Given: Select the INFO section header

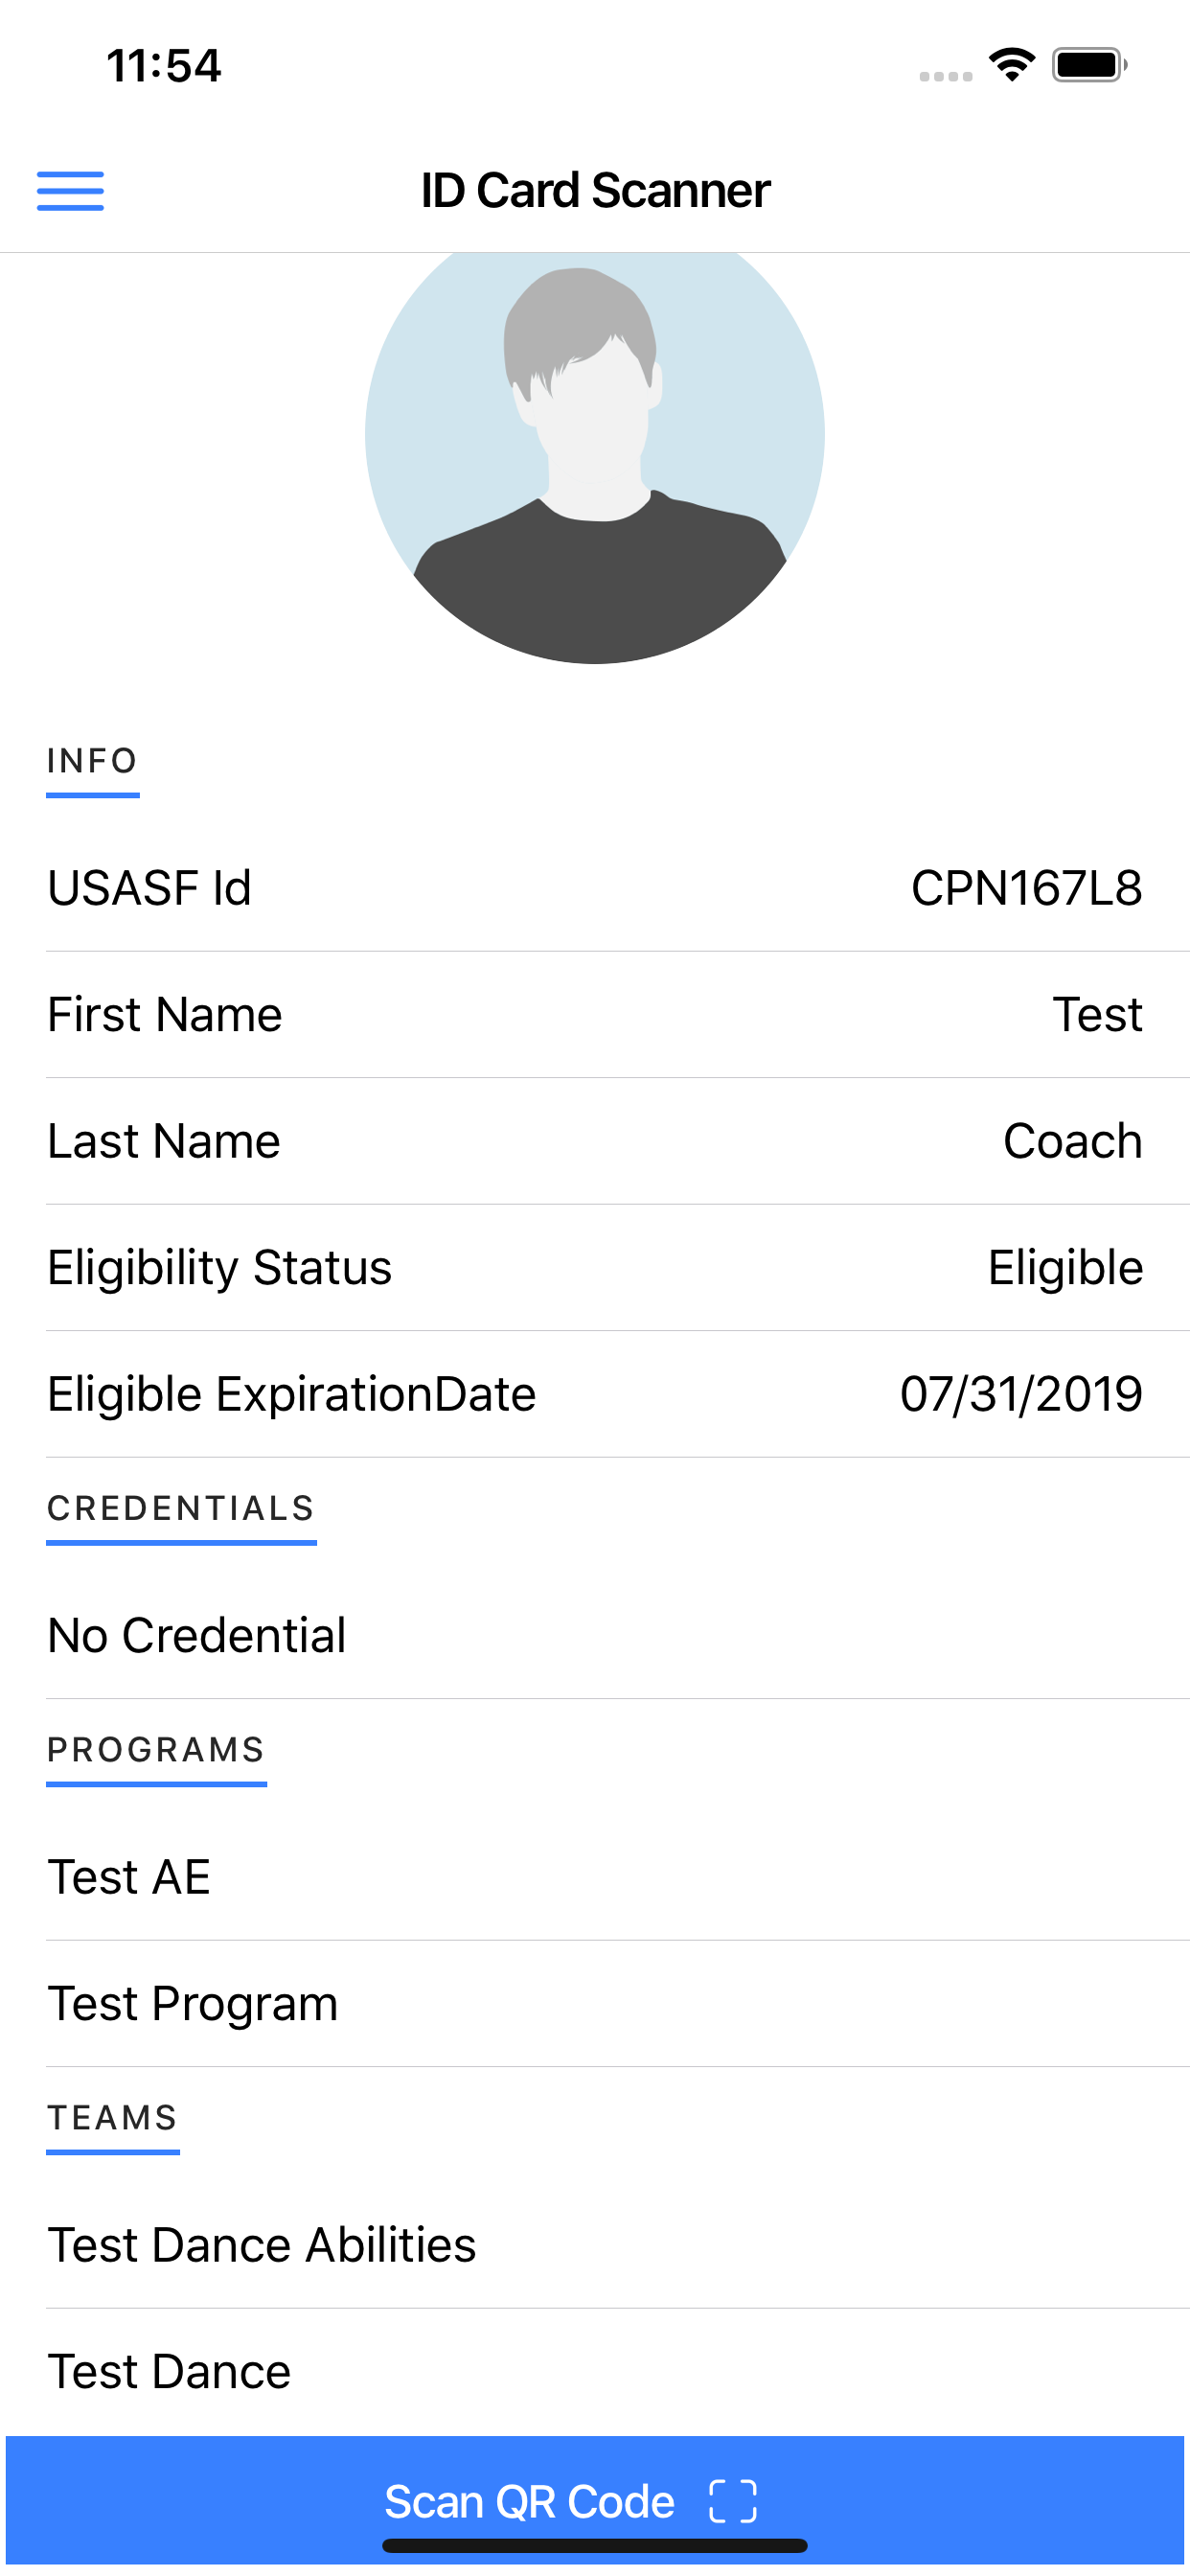Looking at the screenshot, I should point(92,761).
